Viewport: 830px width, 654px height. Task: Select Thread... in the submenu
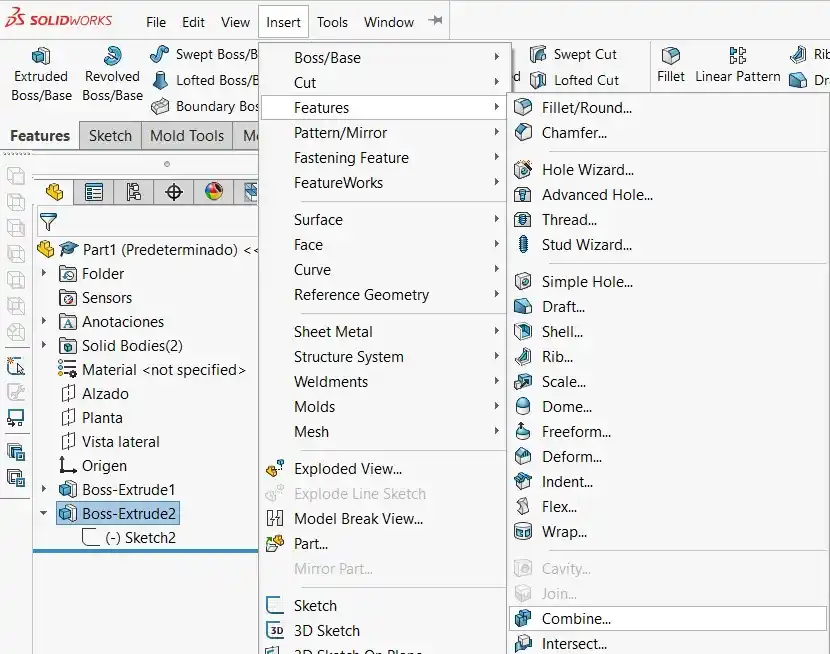(667, 220)
